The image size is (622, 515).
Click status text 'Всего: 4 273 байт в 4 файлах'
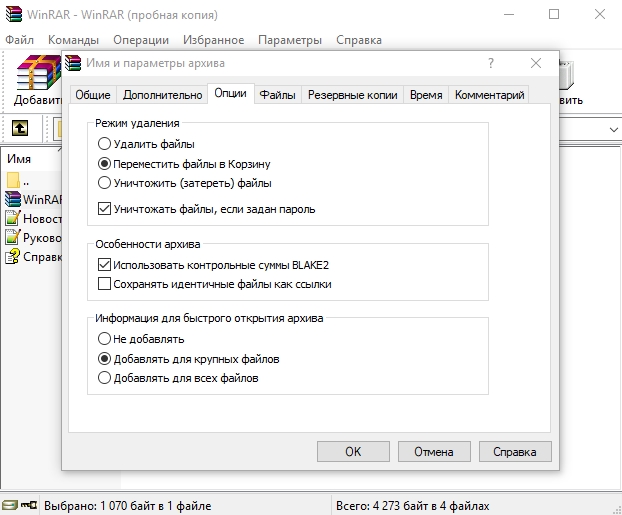[x=413, y=506]
